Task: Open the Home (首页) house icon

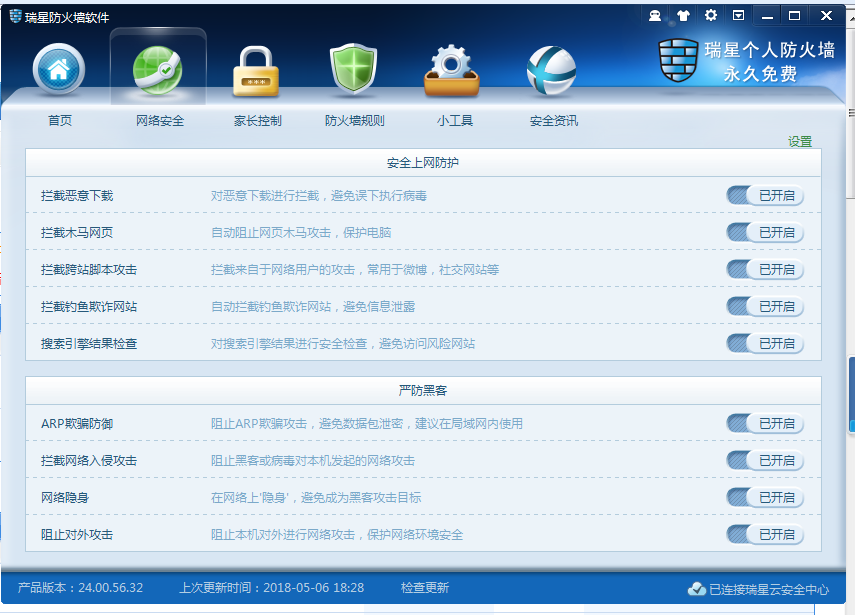Action: coord(59,69)
